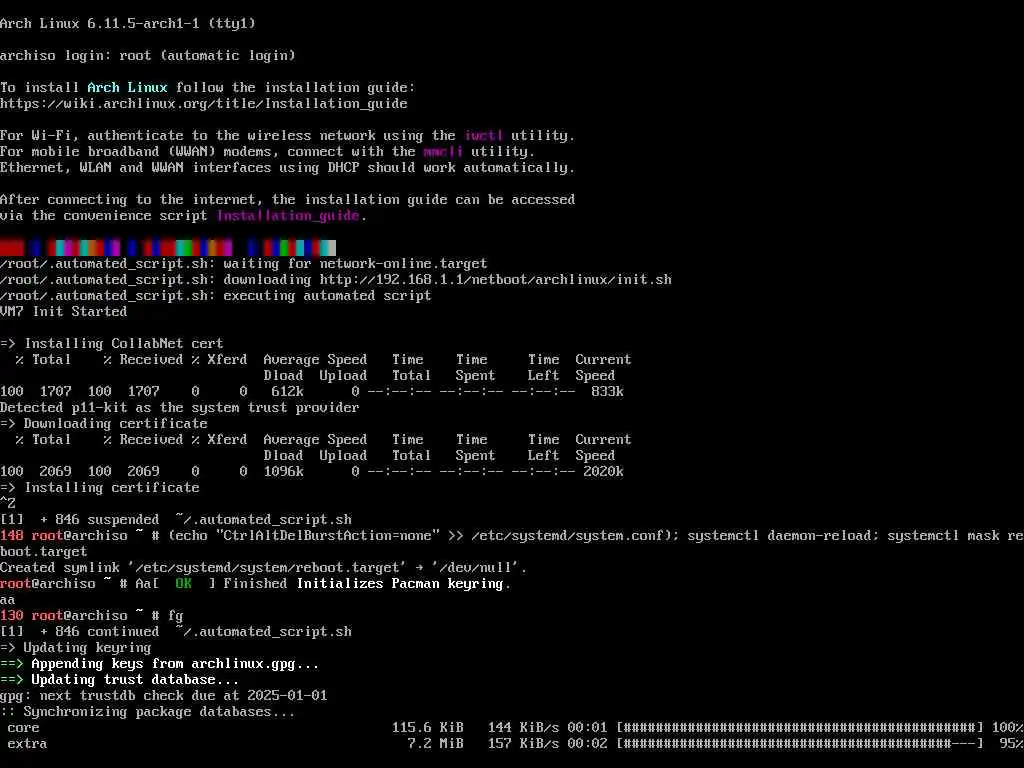Click the '^Z' suspend character line

pyautogui.click(x=8, y=504)
